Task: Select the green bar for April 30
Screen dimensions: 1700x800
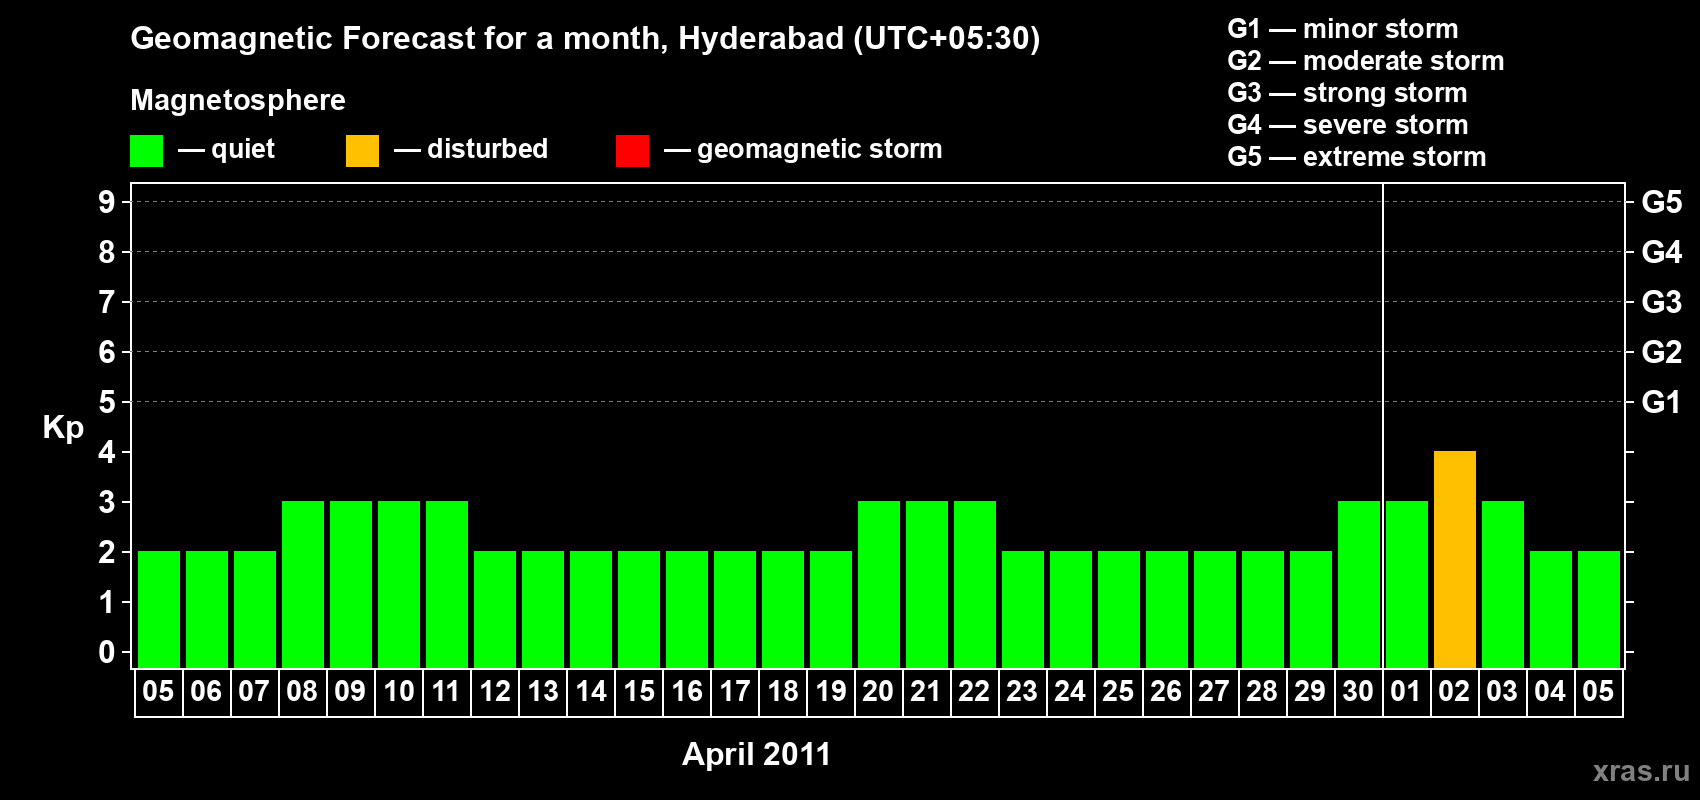Action: 1359,584
